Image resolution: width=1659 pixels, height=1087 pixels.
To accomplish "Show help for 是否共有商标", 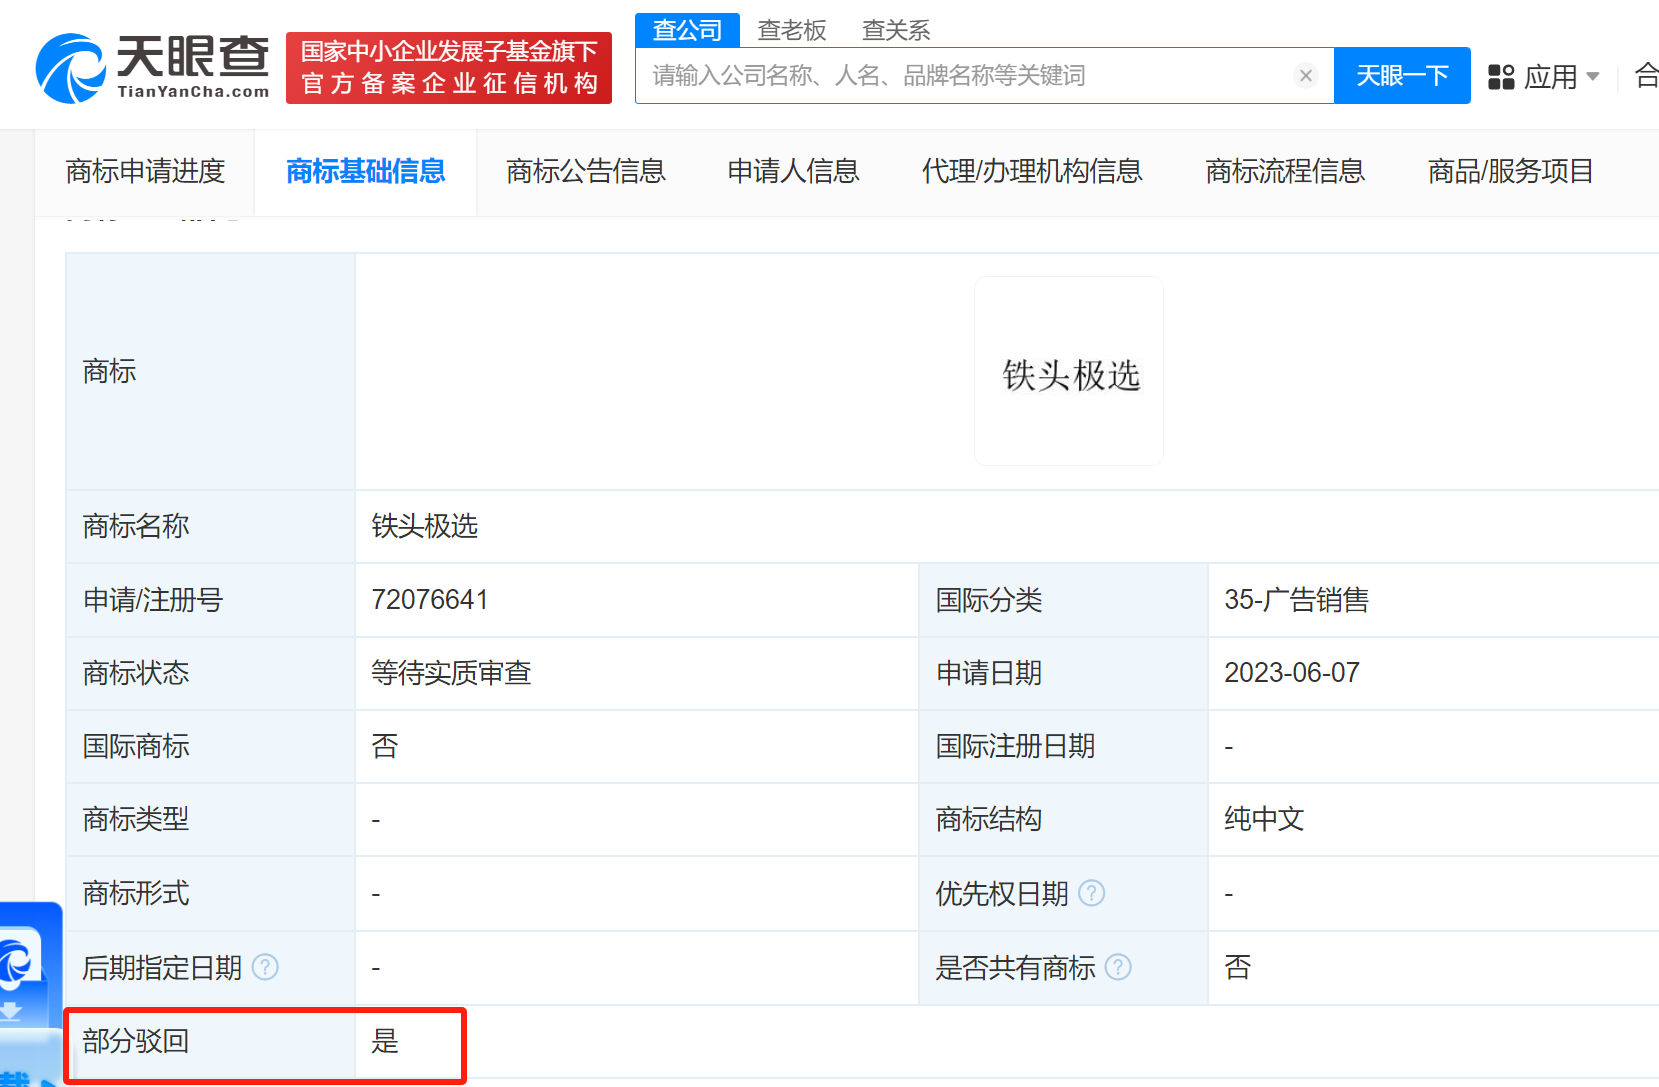I will tap(1118, 967).
